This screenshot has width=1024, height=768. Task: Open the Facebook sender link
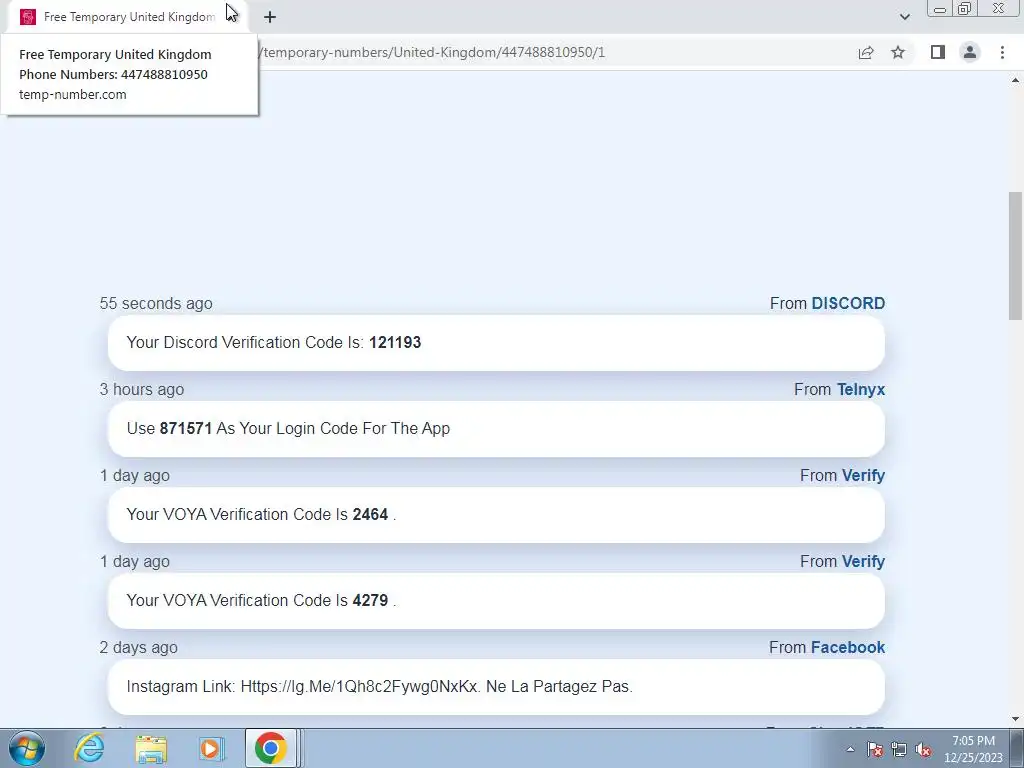point(848,648)
